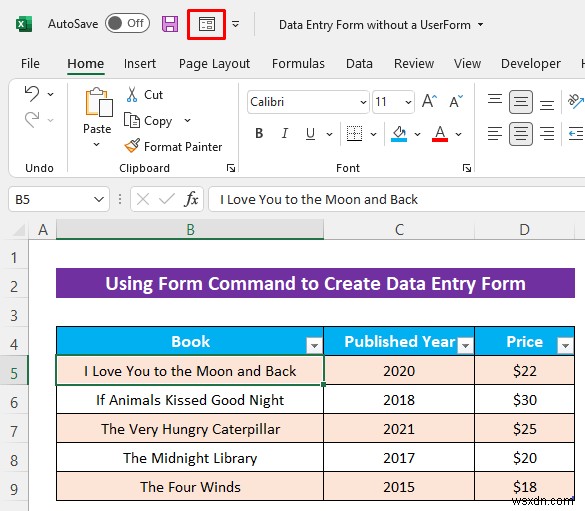Click the Name Box showing B5
Screen dimensions: 585x511
59,199
